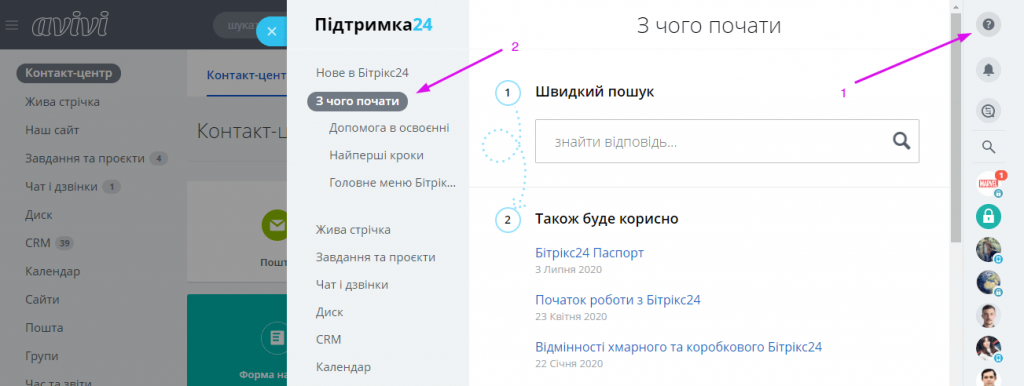This screenshot has width=1024, height=386.
Task: Select 'Нове в Бітрікс24' in help menu
Action: pos(362,72)
